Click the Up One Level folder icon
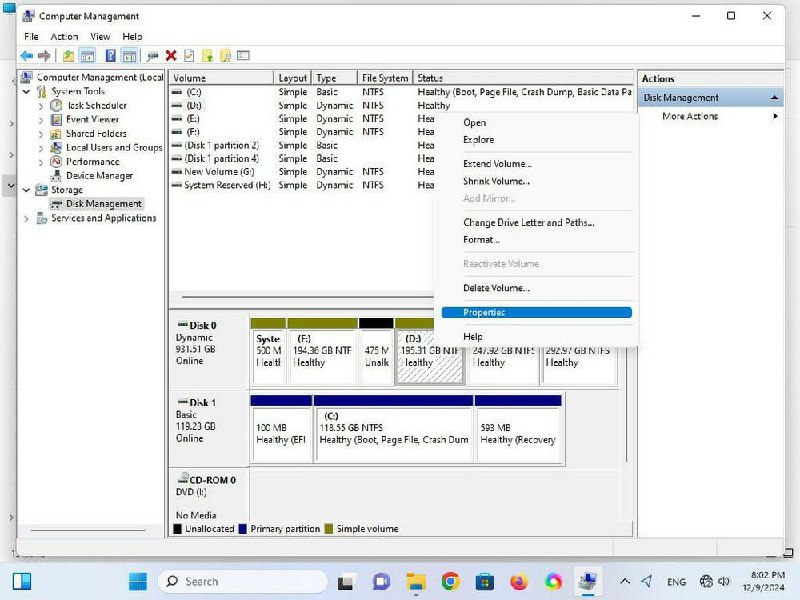This screenshot has width=800, height=600. [x=68, y=56]
